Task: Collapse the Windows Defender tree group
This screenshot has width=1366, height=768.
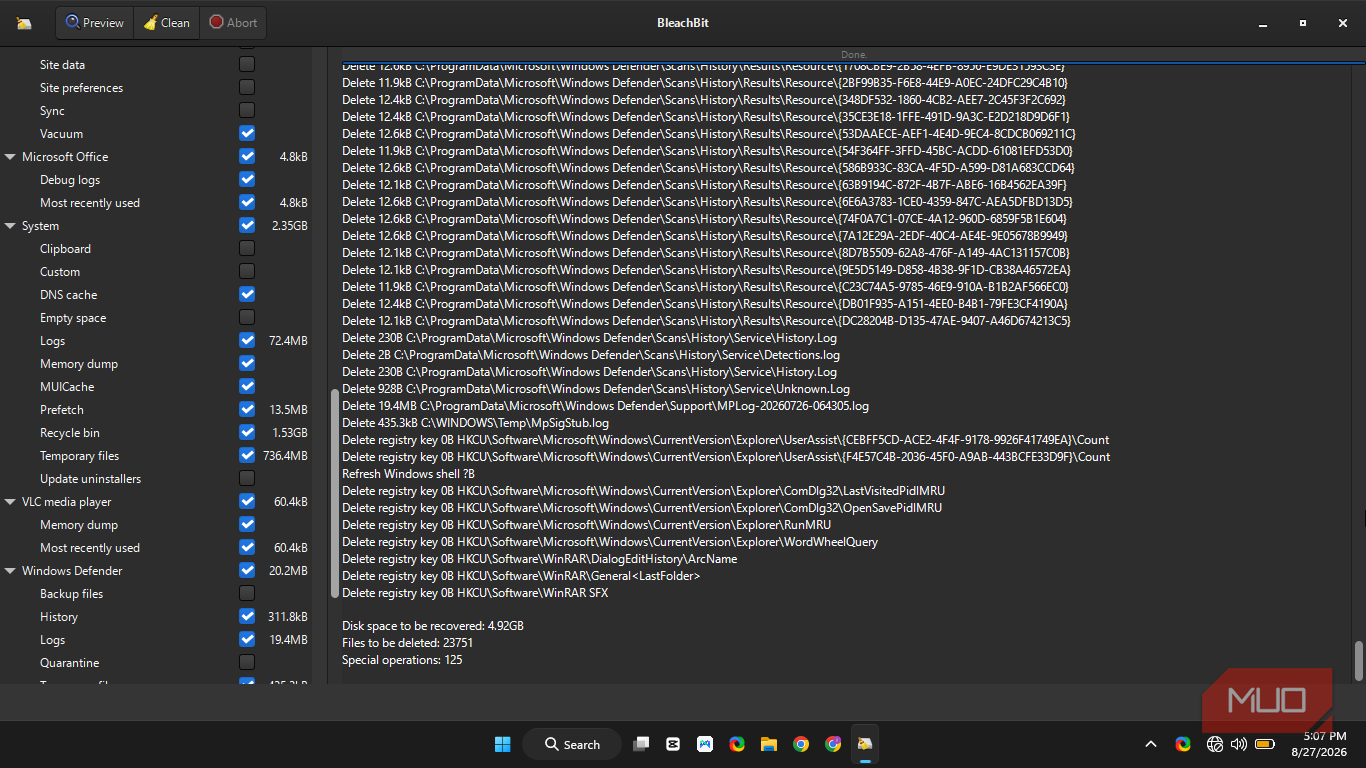Action: click(x=10, y=571)
